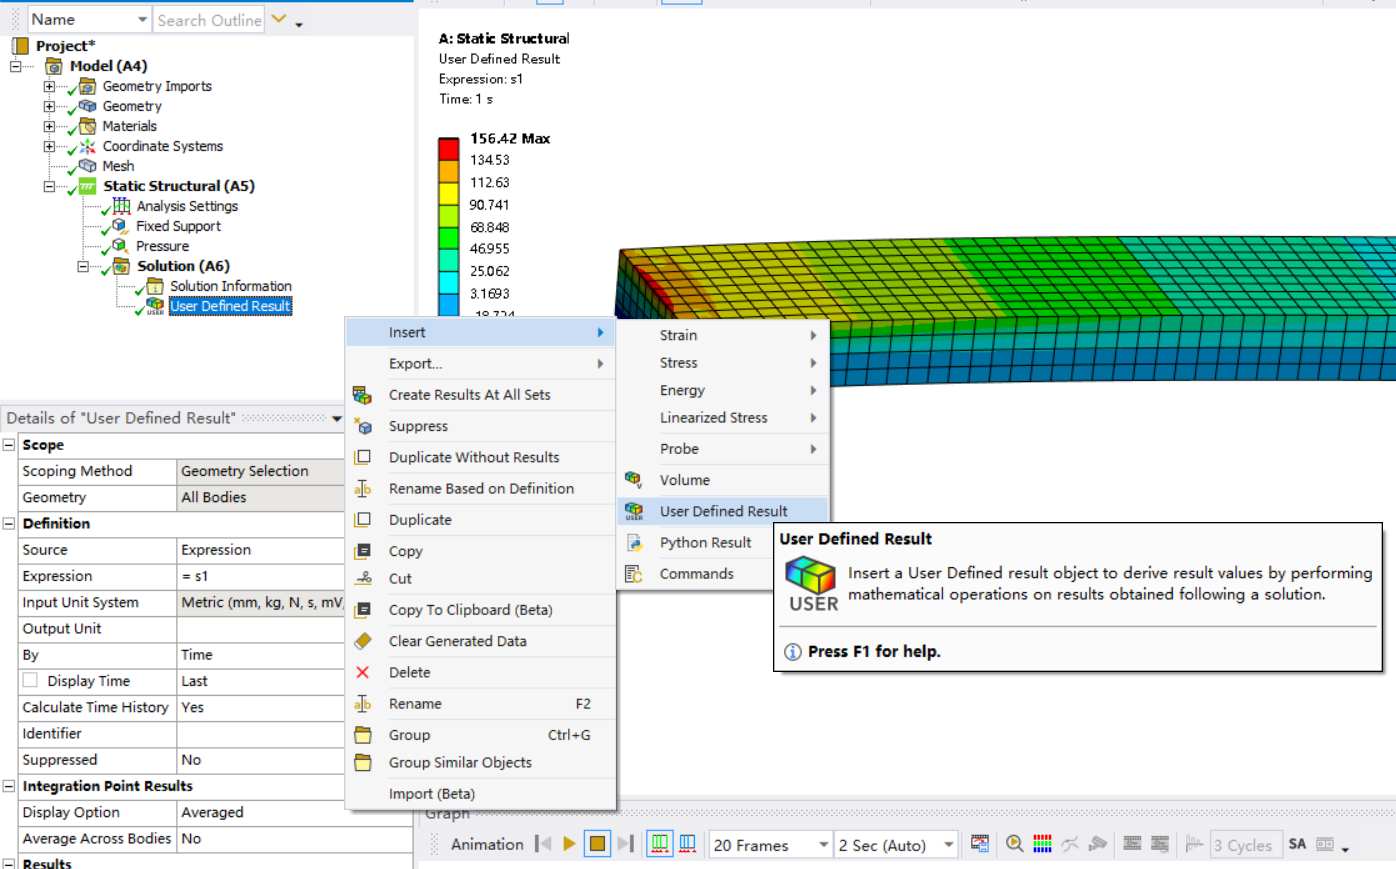The height and width of the screenshot is (869, 1396).
Task: Collapse the Static Structural (A5) node
Action: point(49,186)
